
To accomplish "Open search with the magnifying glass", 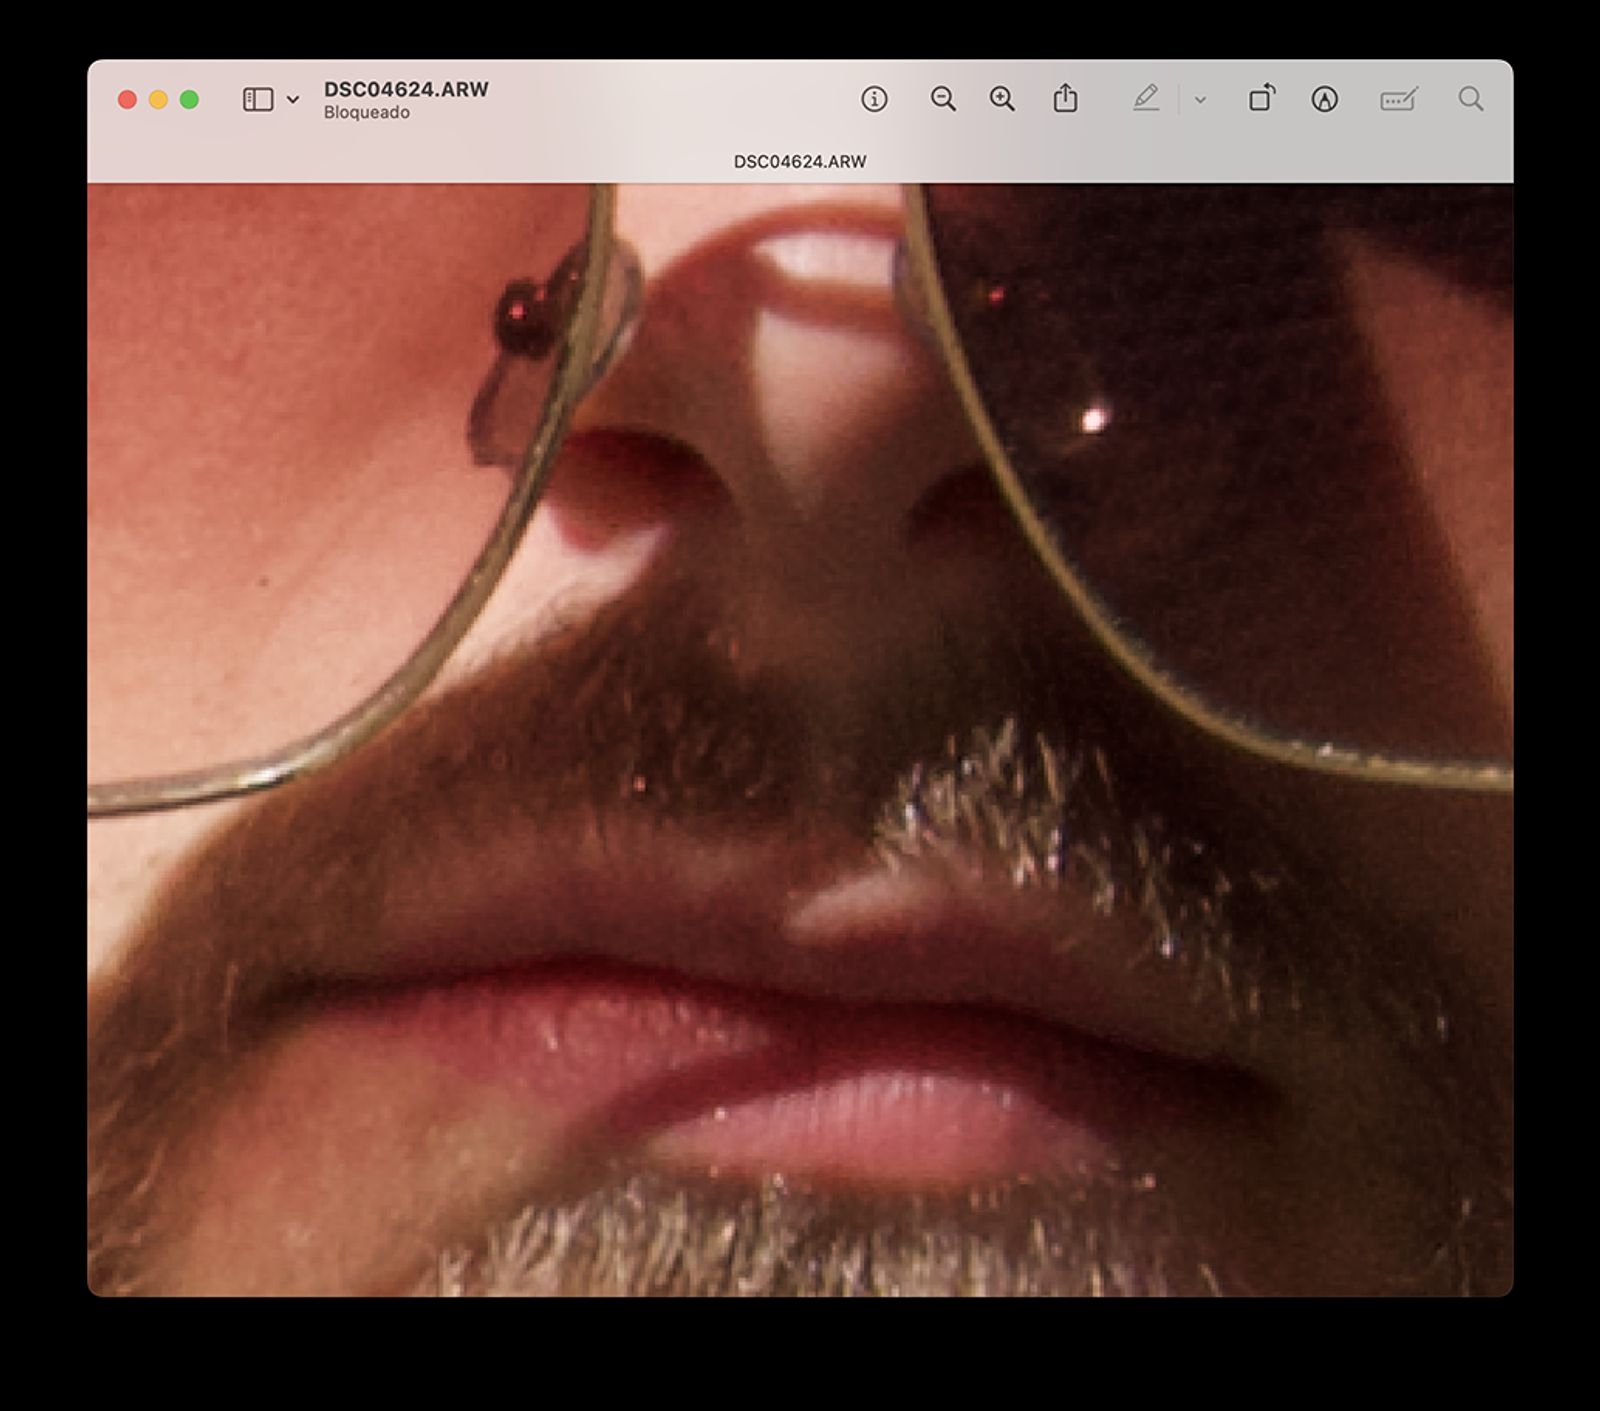I will point(1470,99).
